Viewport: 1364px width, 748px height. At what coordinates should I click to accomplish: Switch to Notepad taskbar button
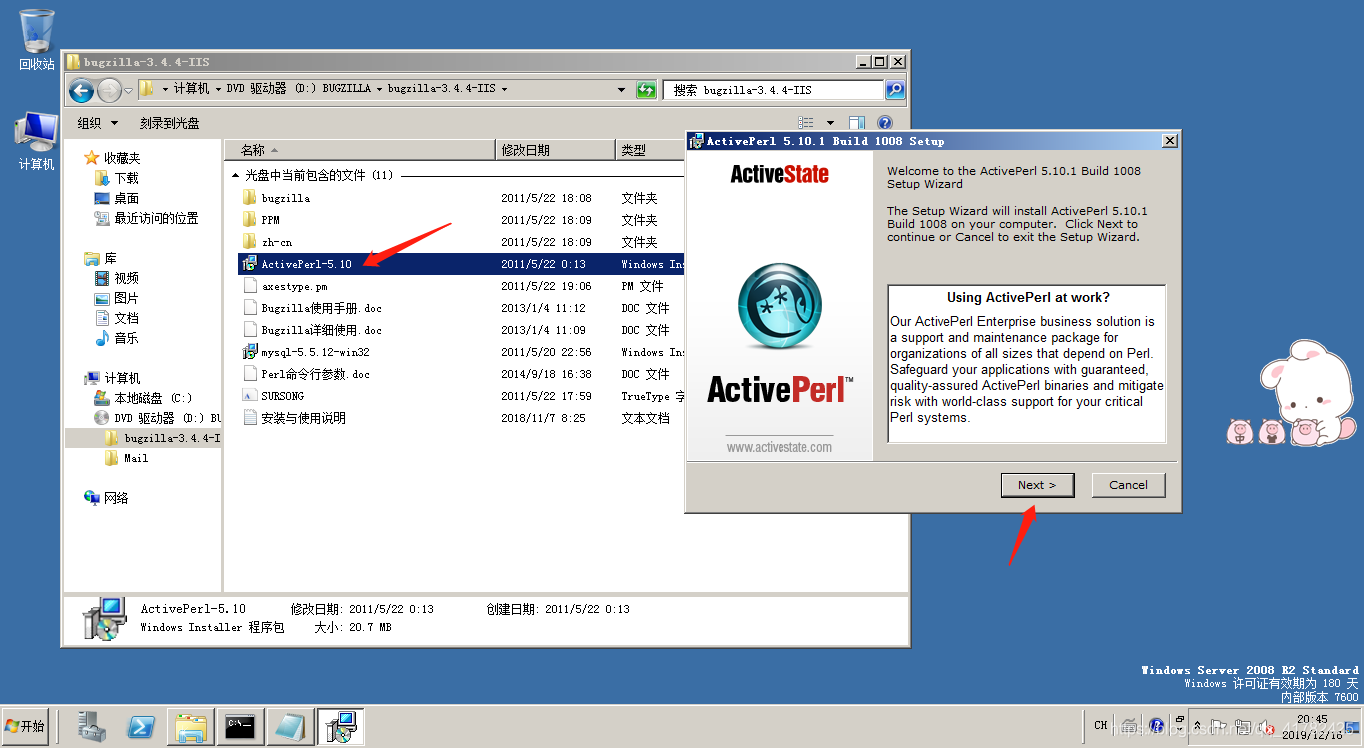[x=292, y=727]
